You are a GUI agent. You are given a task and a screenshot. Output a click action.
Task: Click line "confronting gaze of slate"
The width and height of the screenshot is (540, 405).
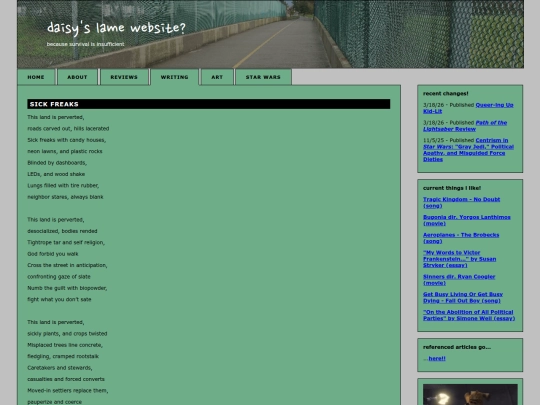click(59, 276)
